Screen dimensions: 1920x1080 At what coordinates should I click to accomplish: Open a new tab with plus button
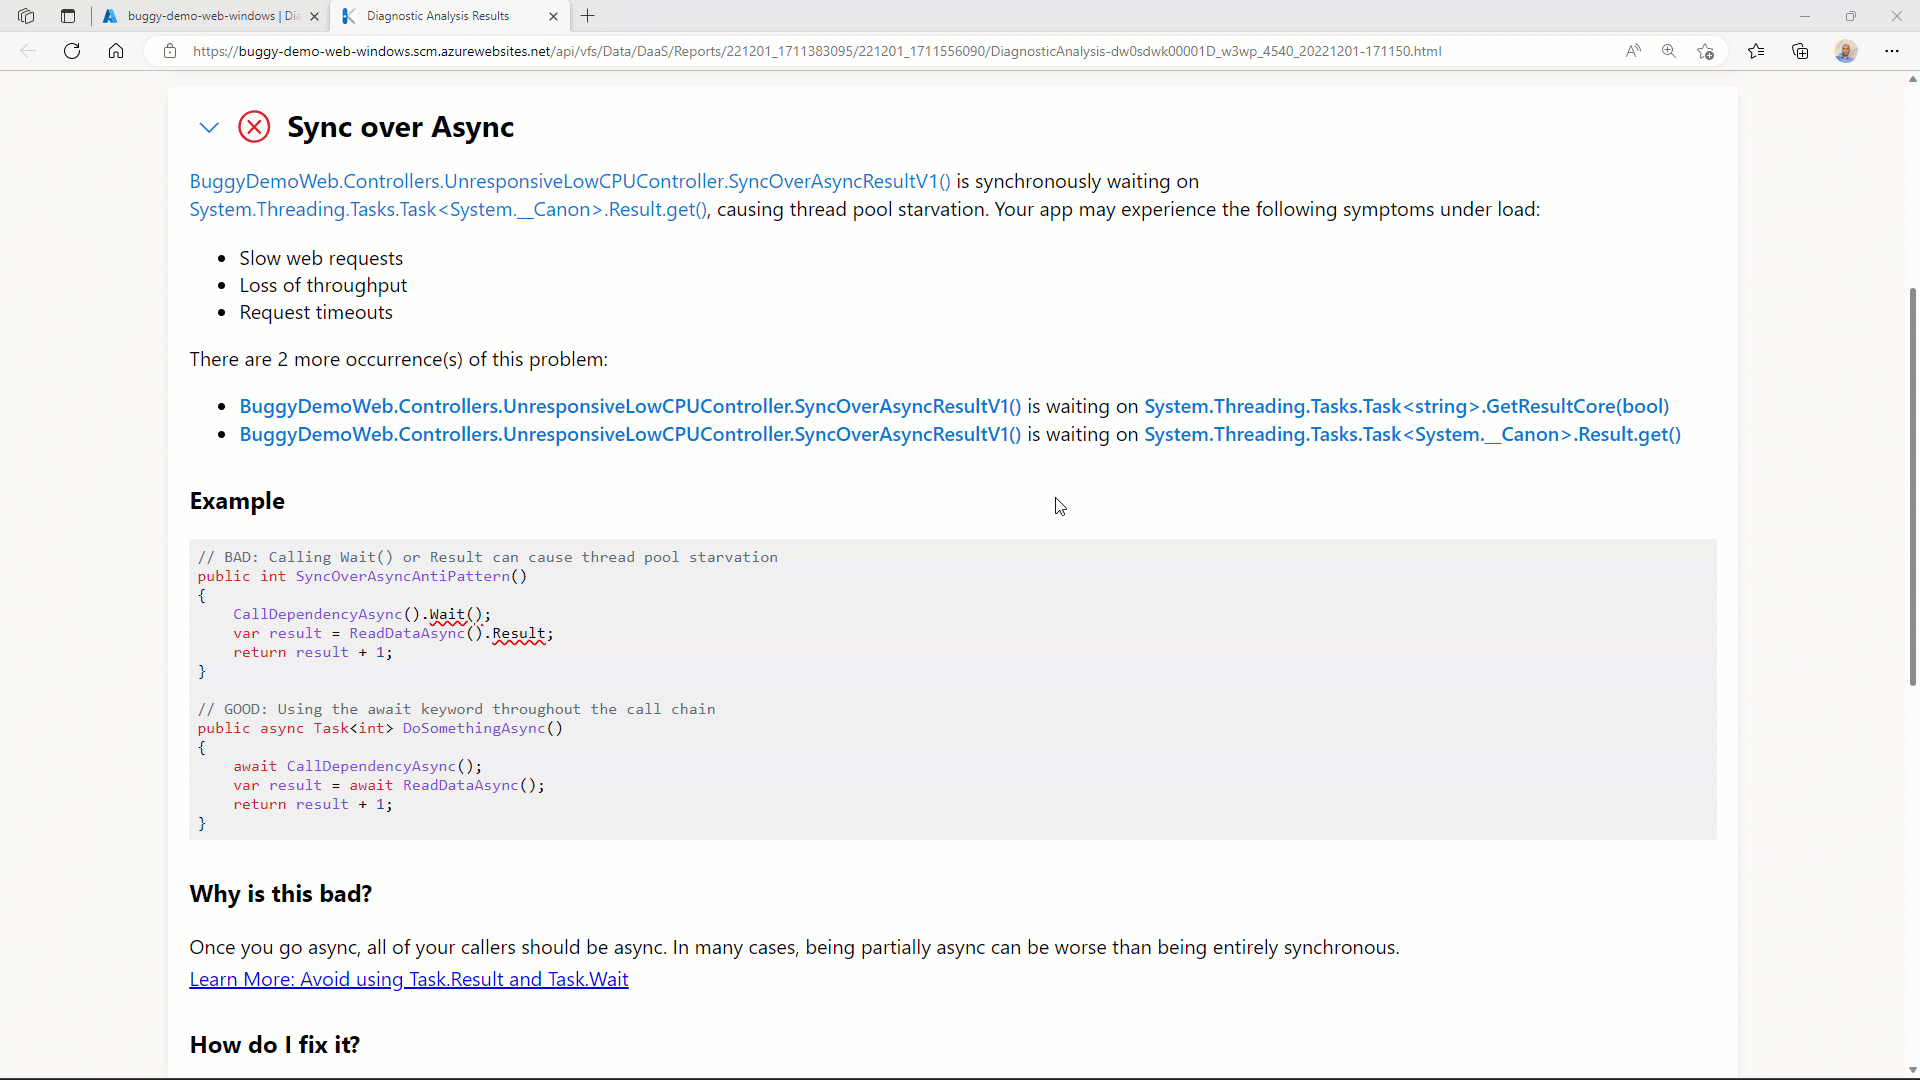pyautogui.click(x=588, y=16)
